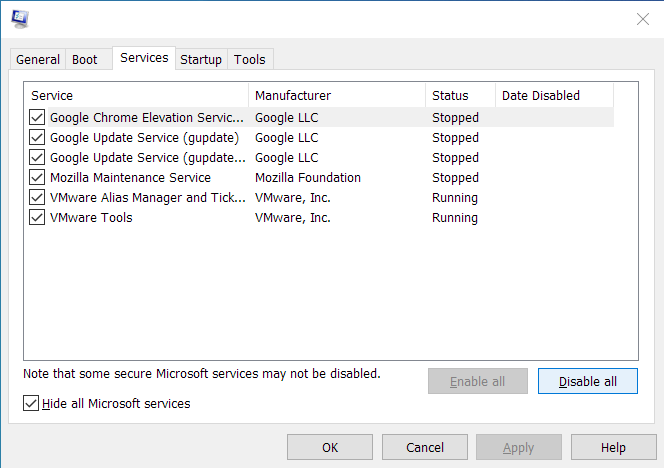Image resolution: width=664 pixels, height=468 pixels.
Task: Go to the Startup tab
Action: (201, 59)
